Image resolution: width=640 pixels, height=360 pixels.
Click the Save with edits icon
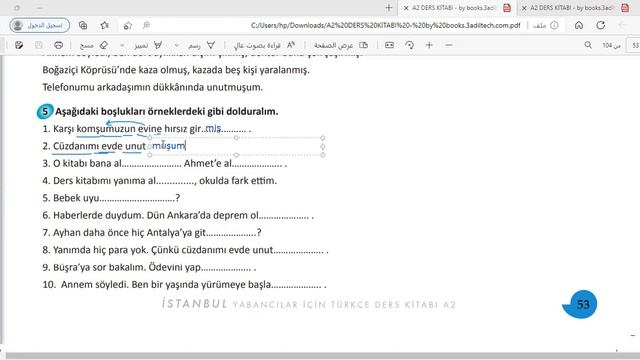(x=19, y=45)
